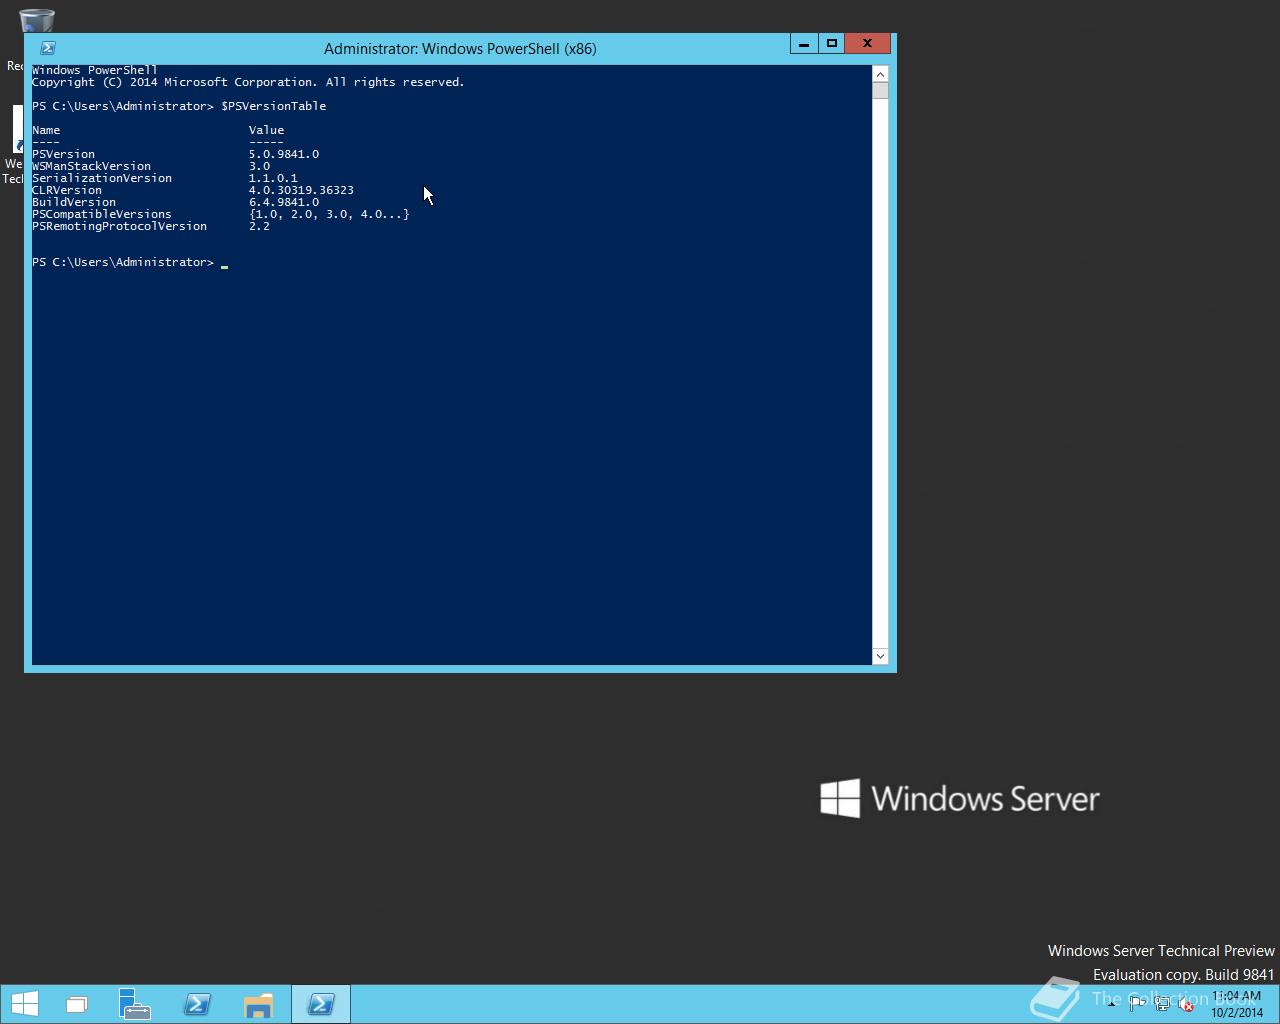Open Task View from the taskbar
This screenshot has width=1280, height=1024.
(x=77, y=1004)
